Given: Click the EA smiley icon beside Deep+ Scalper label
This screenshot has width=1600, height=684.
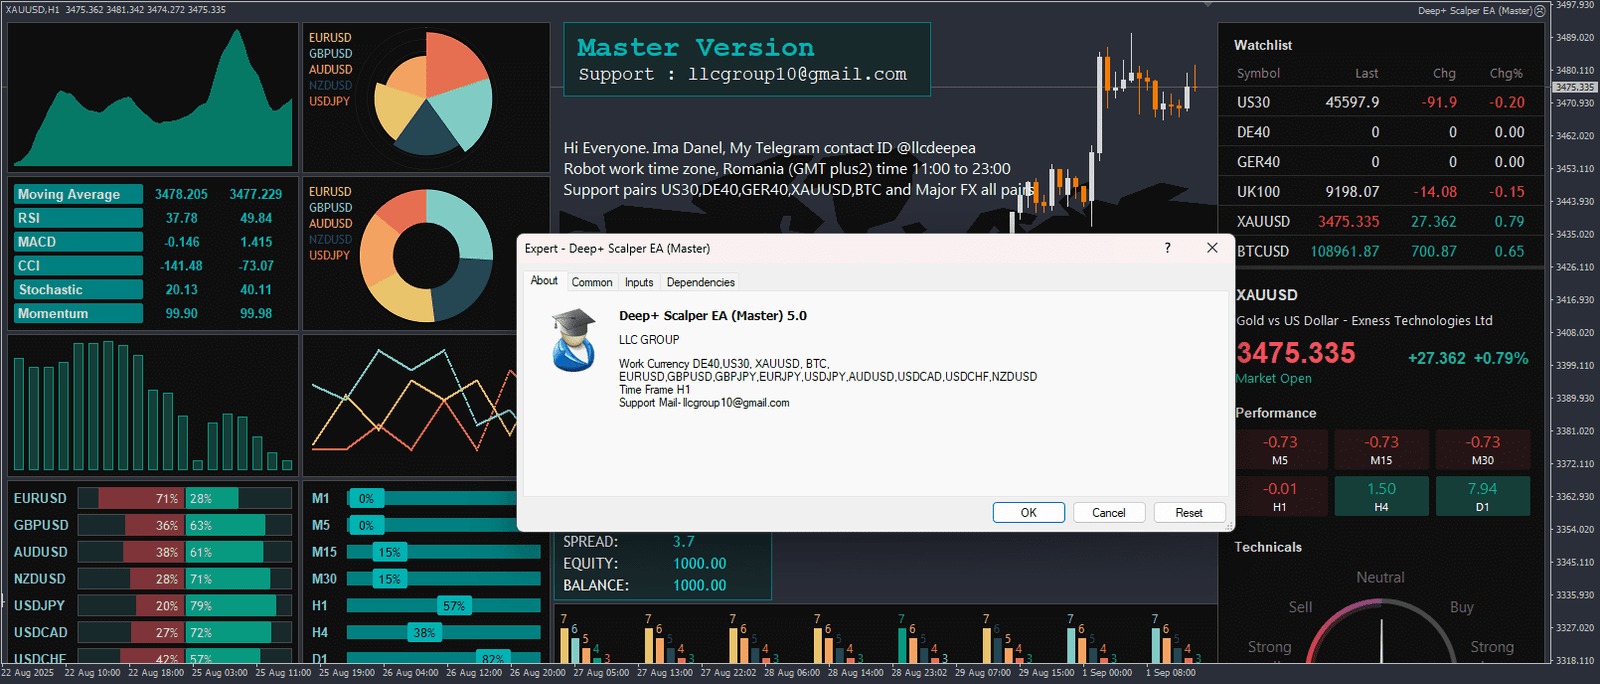Looking at the screenshot, I should click(1540, 10).
